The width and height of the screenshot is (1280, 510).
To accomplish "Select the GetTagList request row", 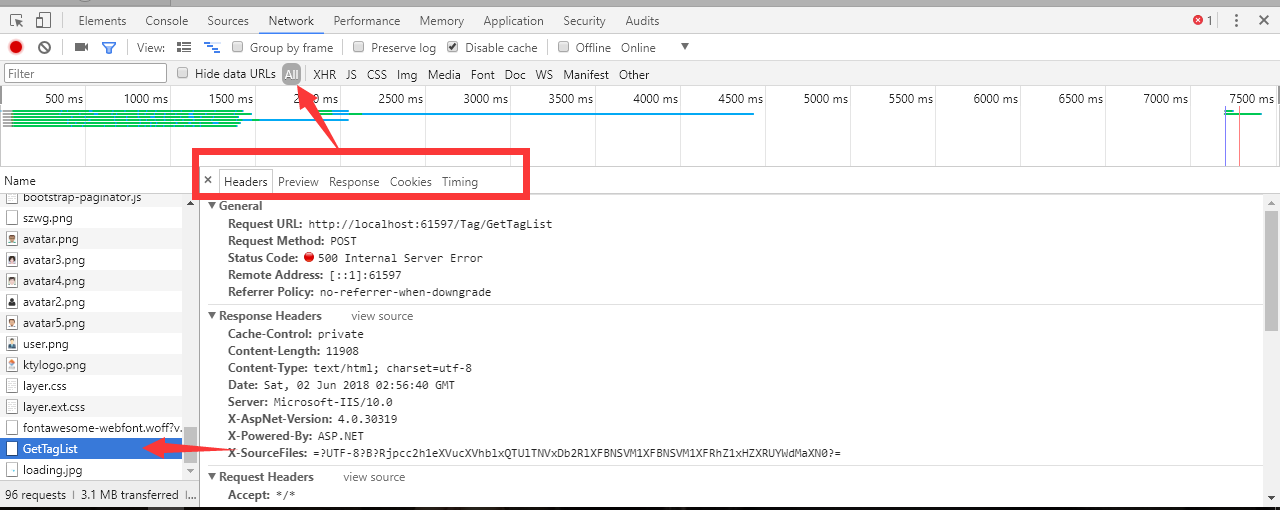I will click(x=91, y=449).
